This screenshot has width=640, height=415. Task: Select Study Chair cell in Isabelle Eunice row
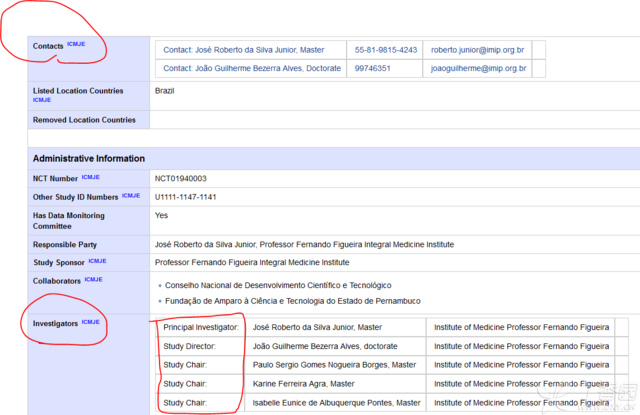[201, 403]
